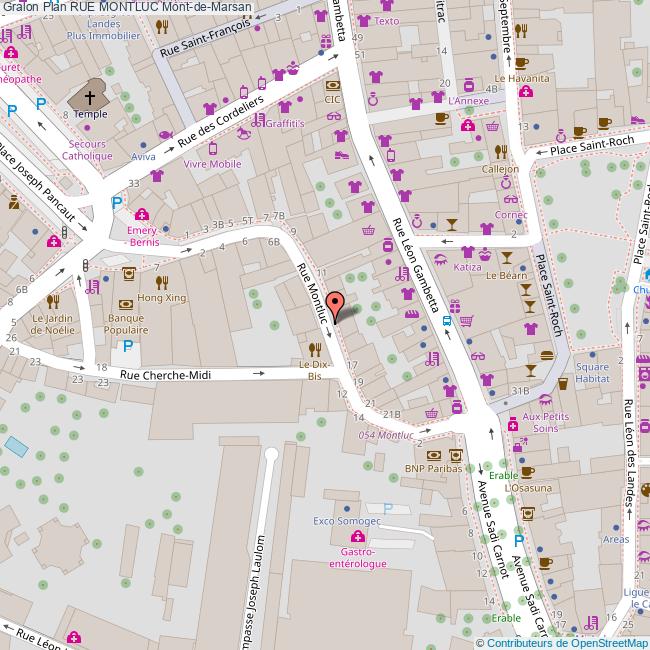This screenshot has width=650, height=650.
Task: Click the parking icon above Rue Cherche-Midi
Action: pyautogui.click(x=127, y=347)
